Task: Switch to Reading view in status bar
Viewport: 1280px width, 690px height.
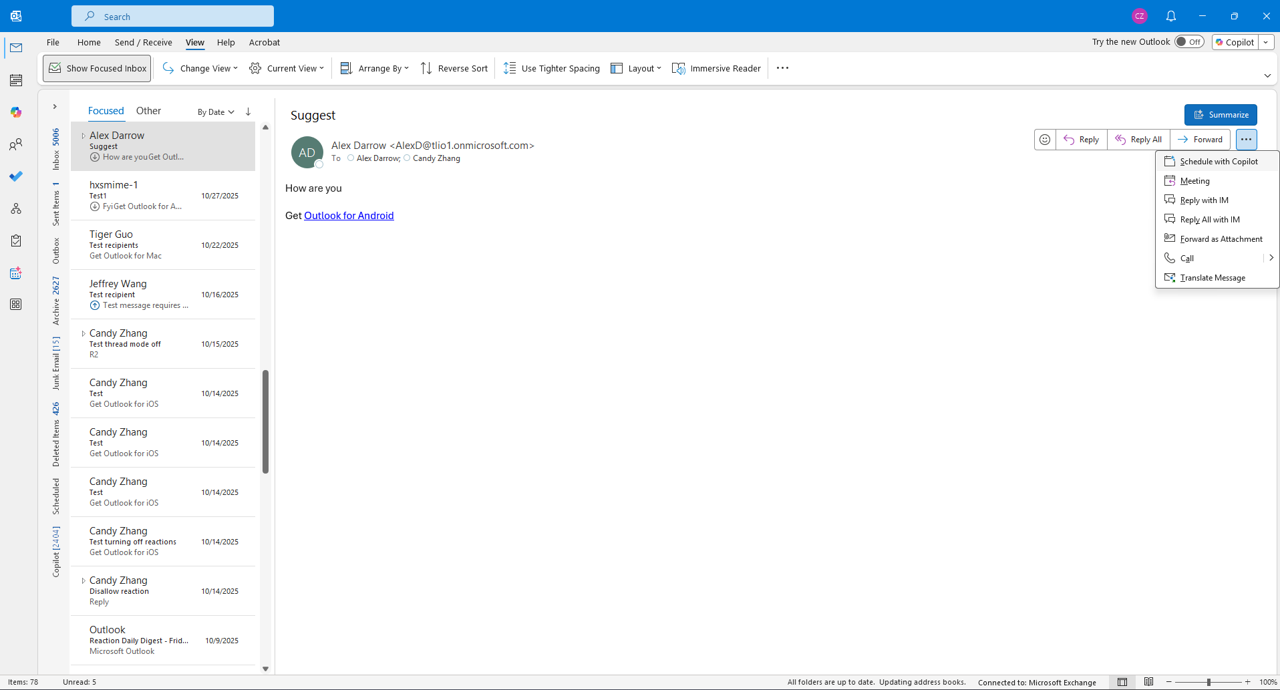Action: click(1149, 682)
